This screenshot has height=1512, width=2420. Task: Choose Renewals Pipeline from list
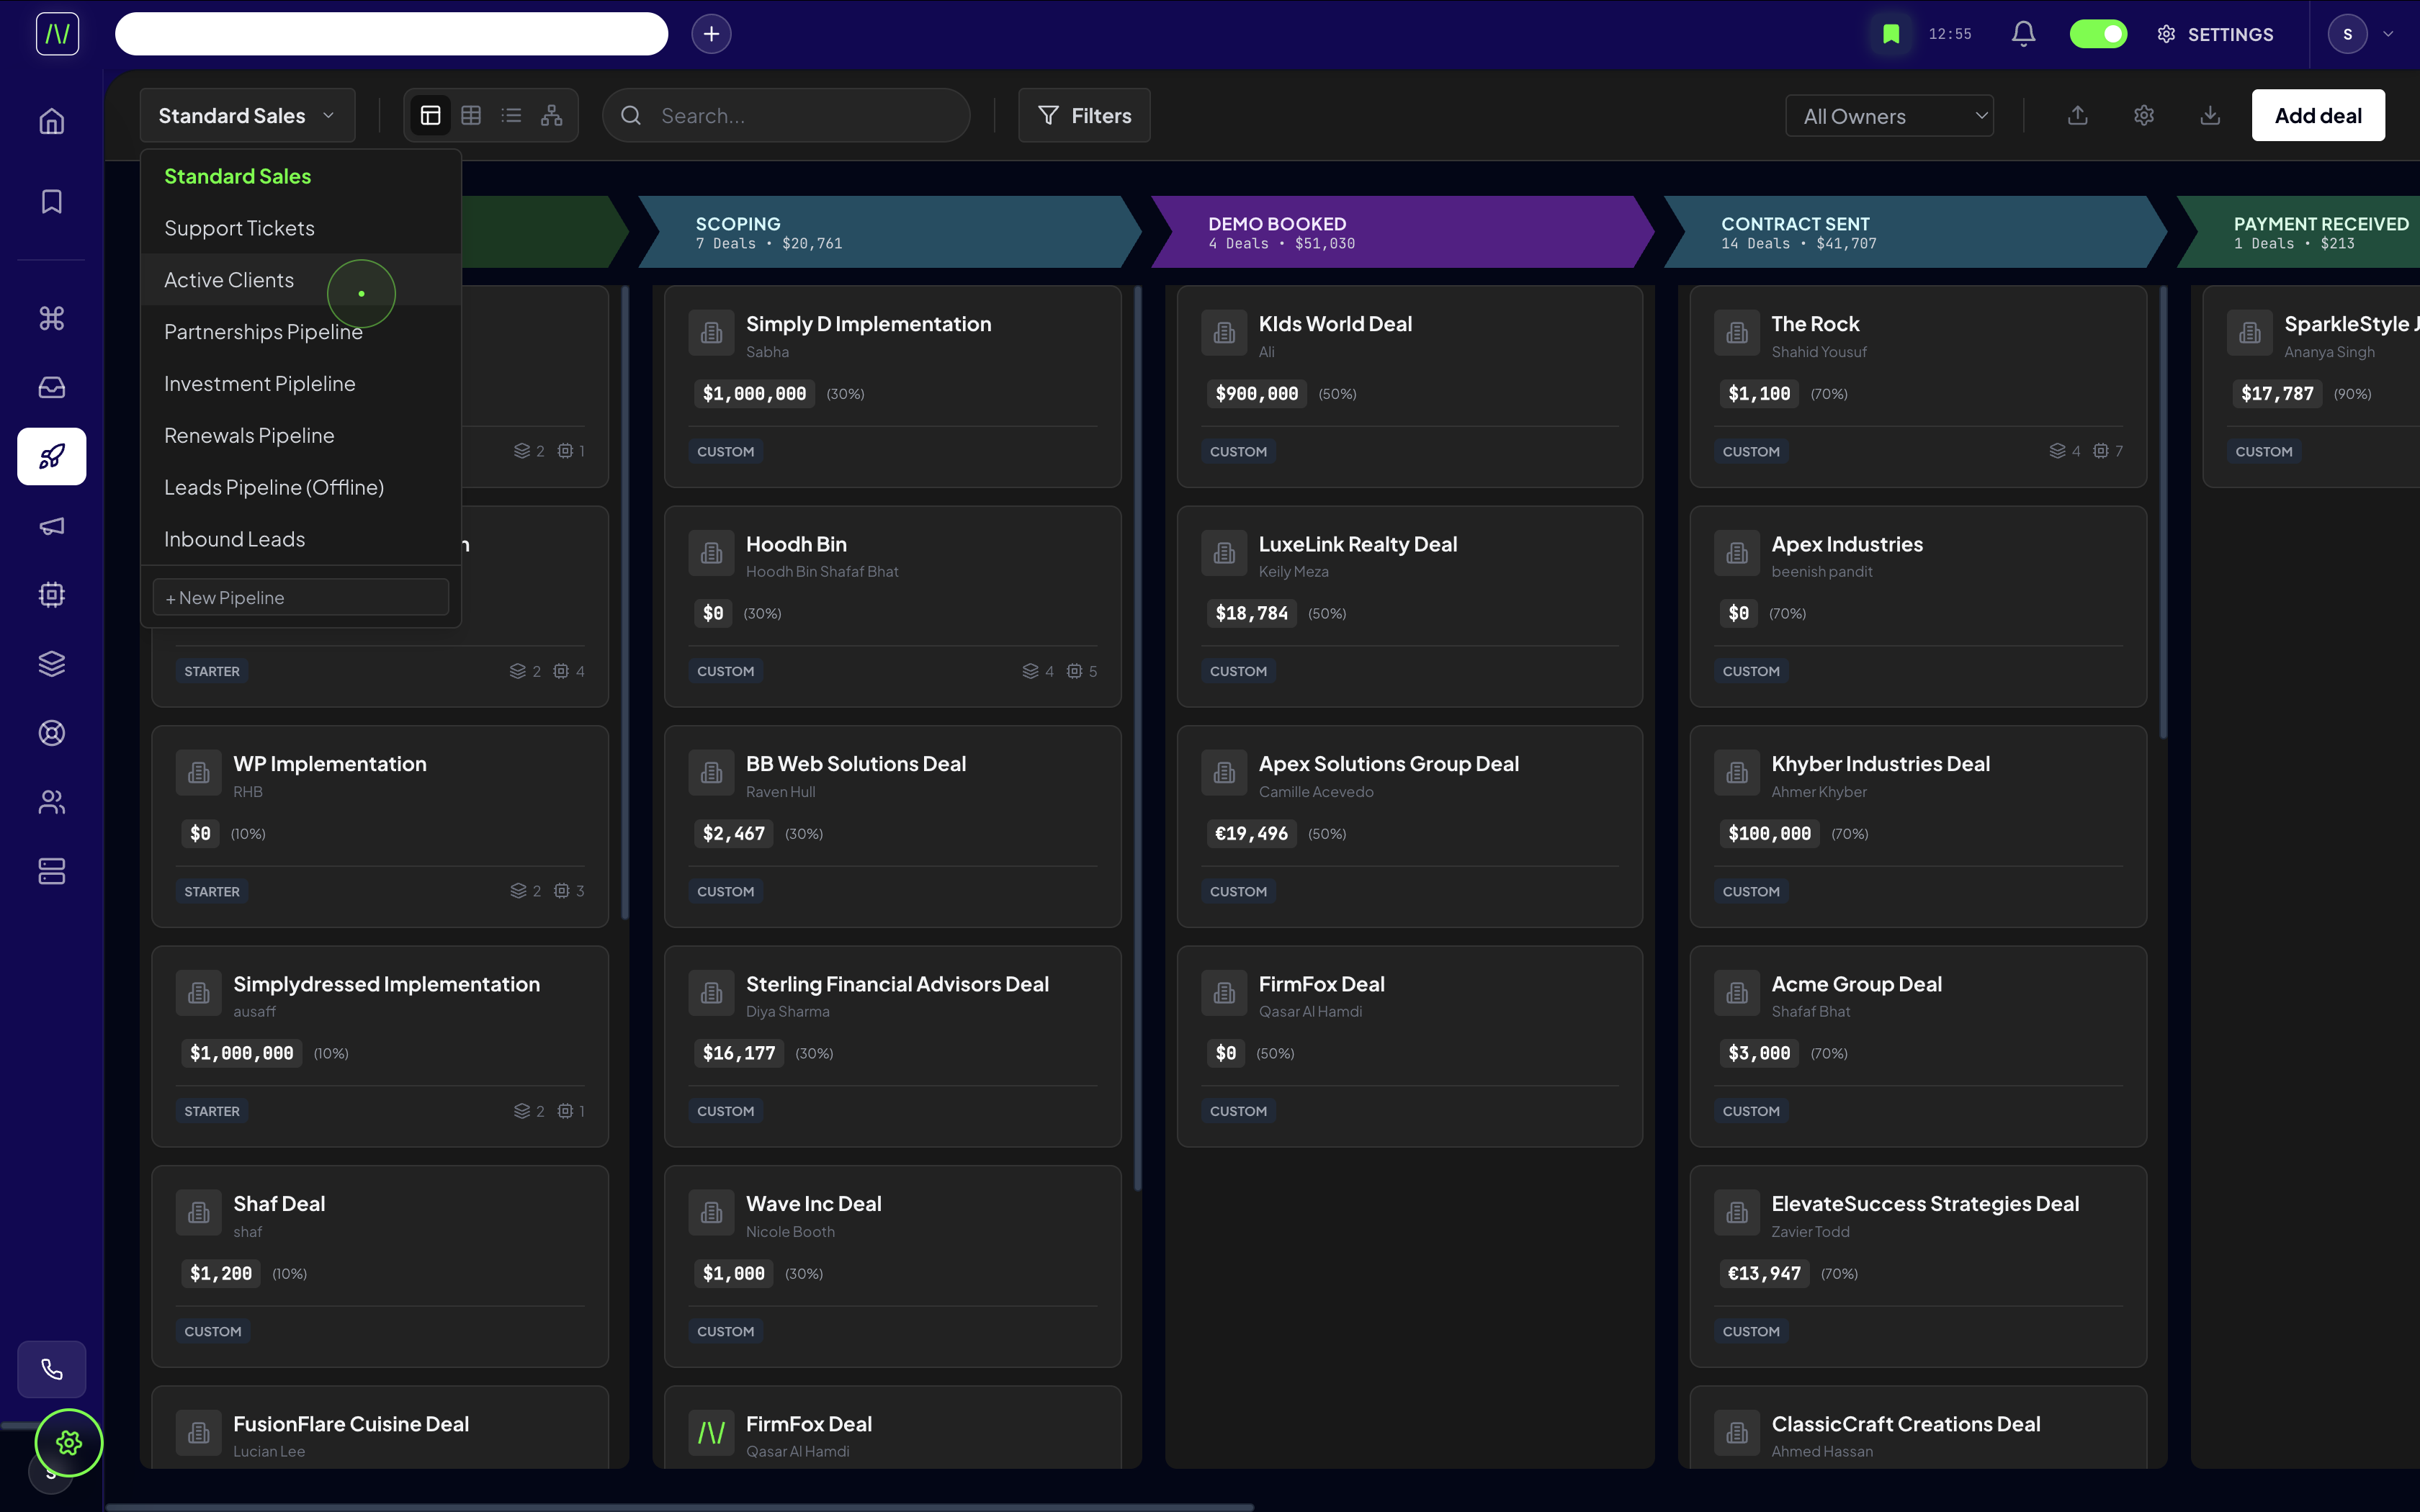tap(249, 436)
